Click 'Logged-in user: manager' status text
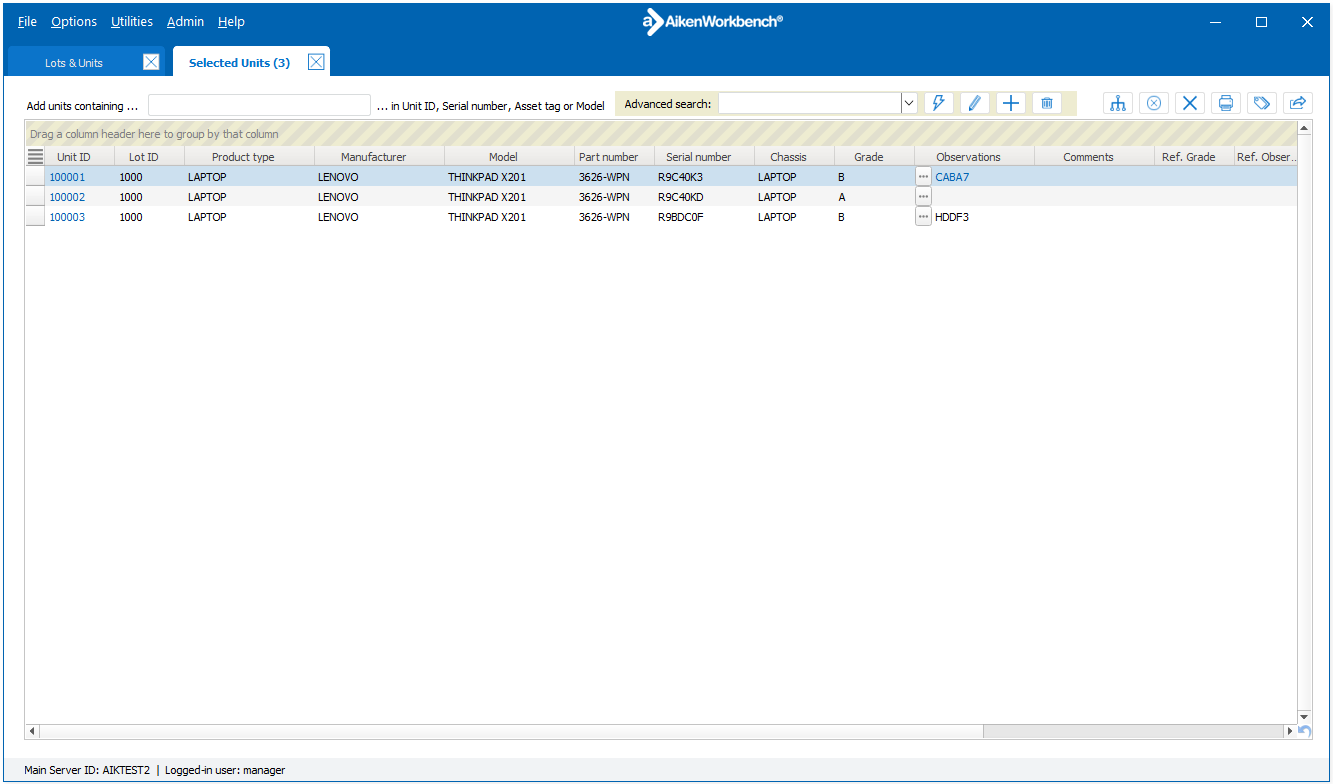 pos(225,770)
